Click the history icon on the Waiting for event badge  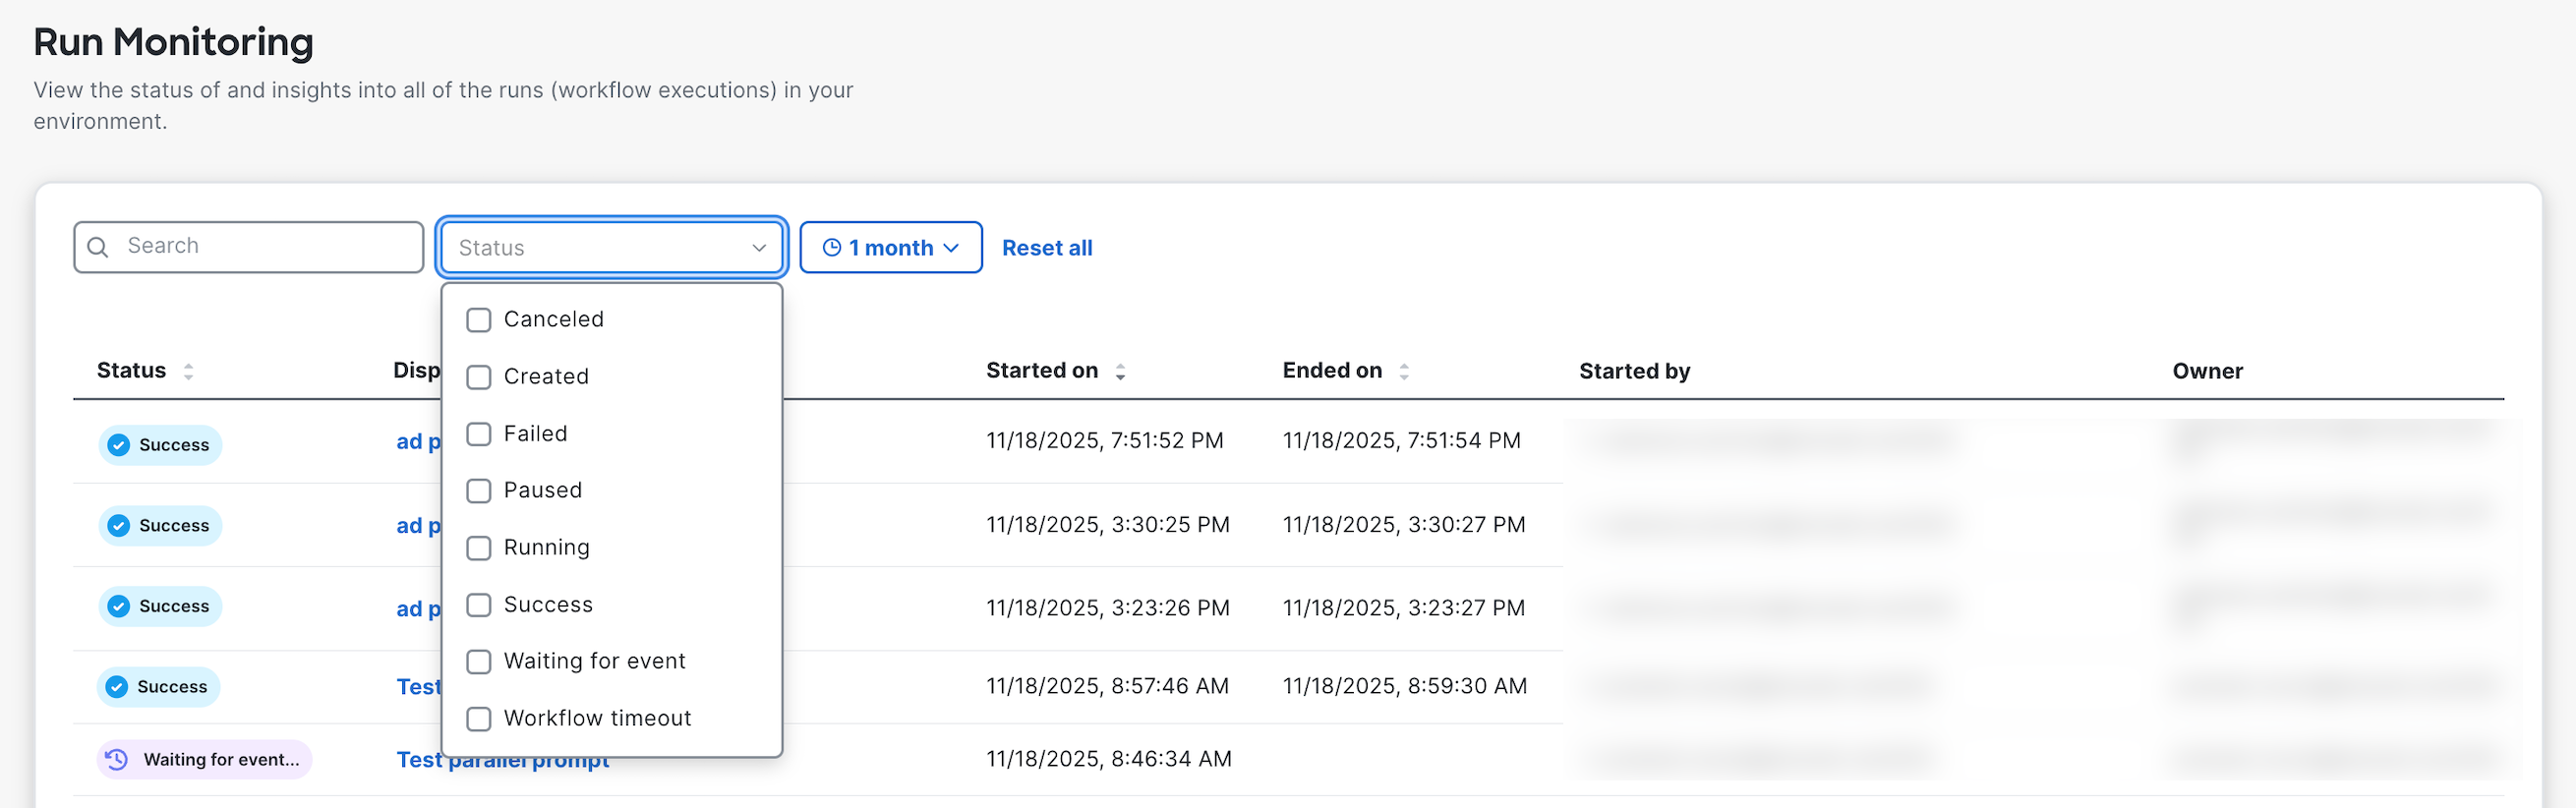[x=117, y=759]
